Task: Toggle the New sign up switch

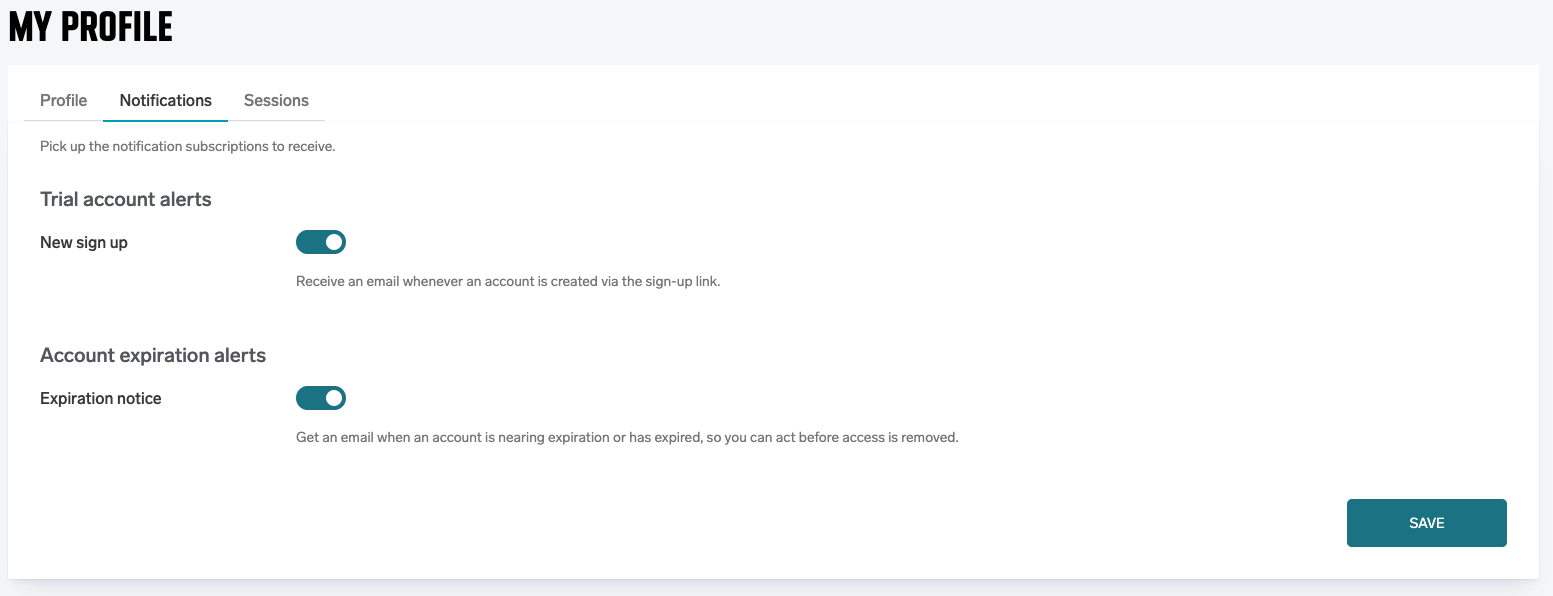Action: (x=320, y=242)
